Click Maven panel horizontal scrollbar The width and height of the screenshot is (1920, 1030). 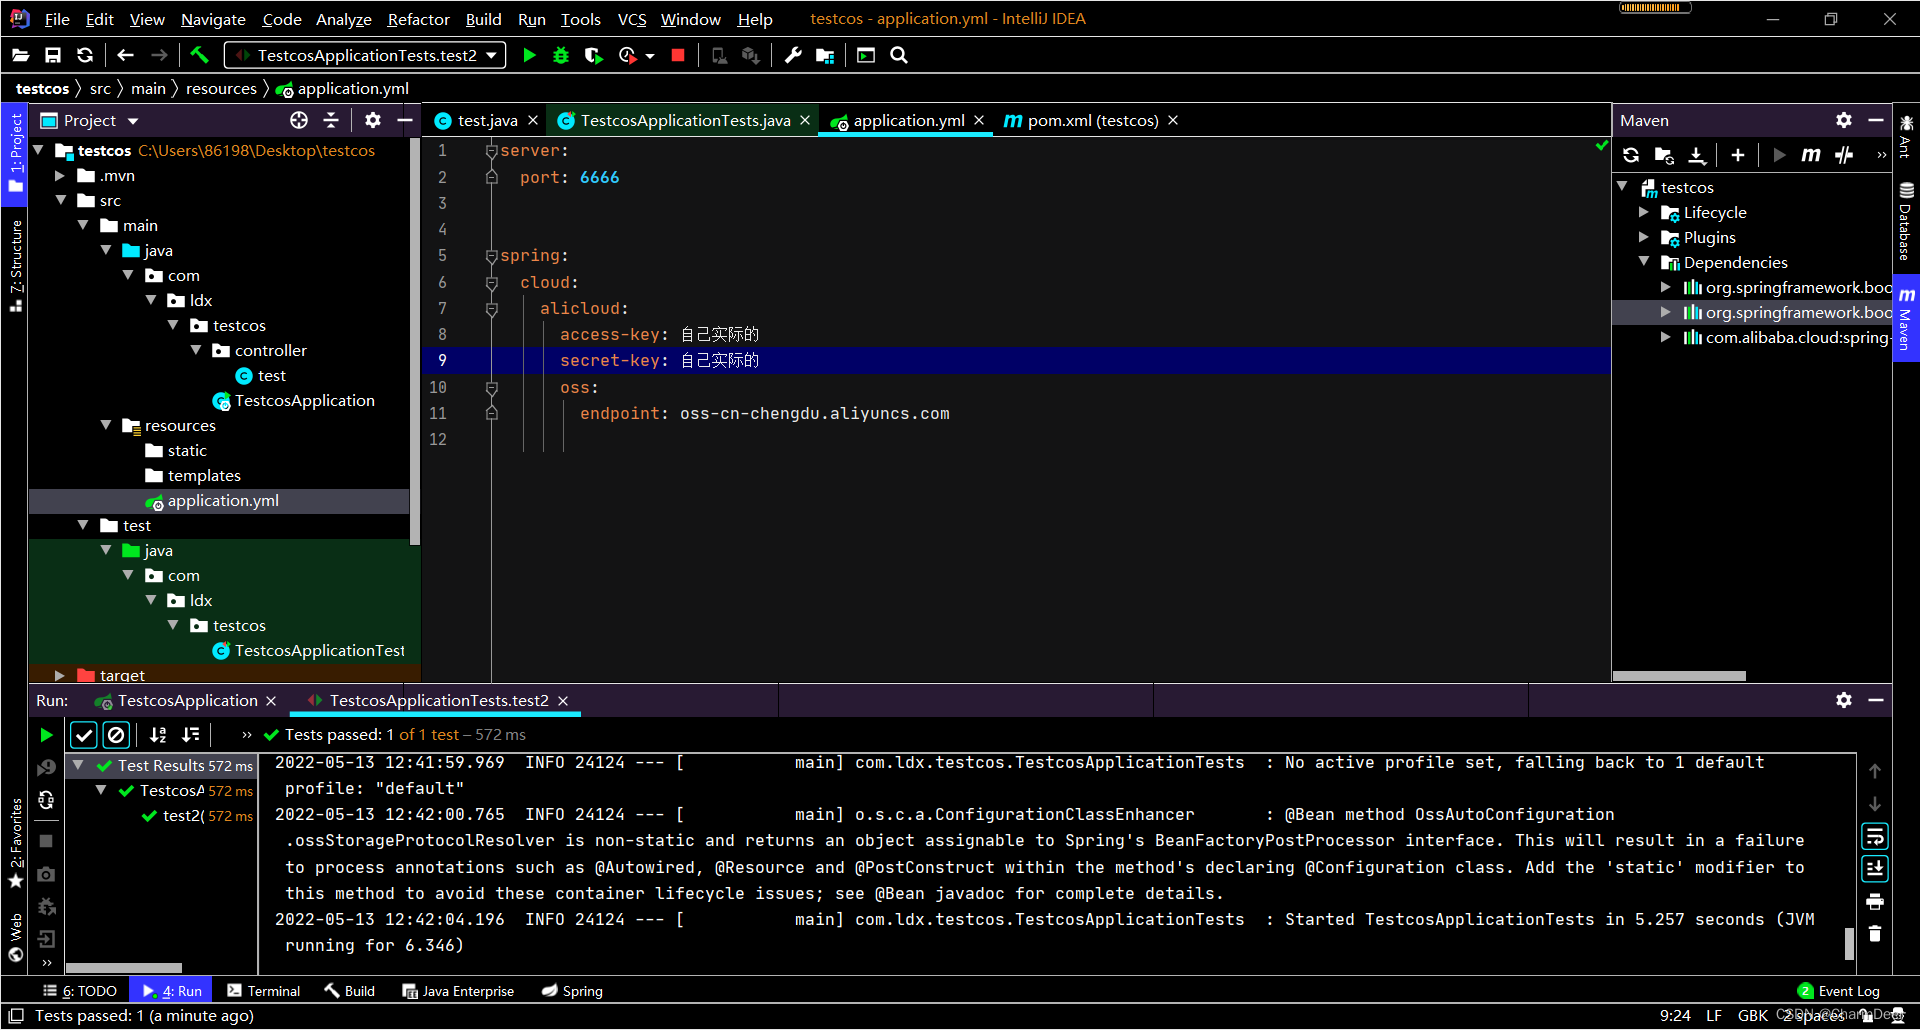1679,676
